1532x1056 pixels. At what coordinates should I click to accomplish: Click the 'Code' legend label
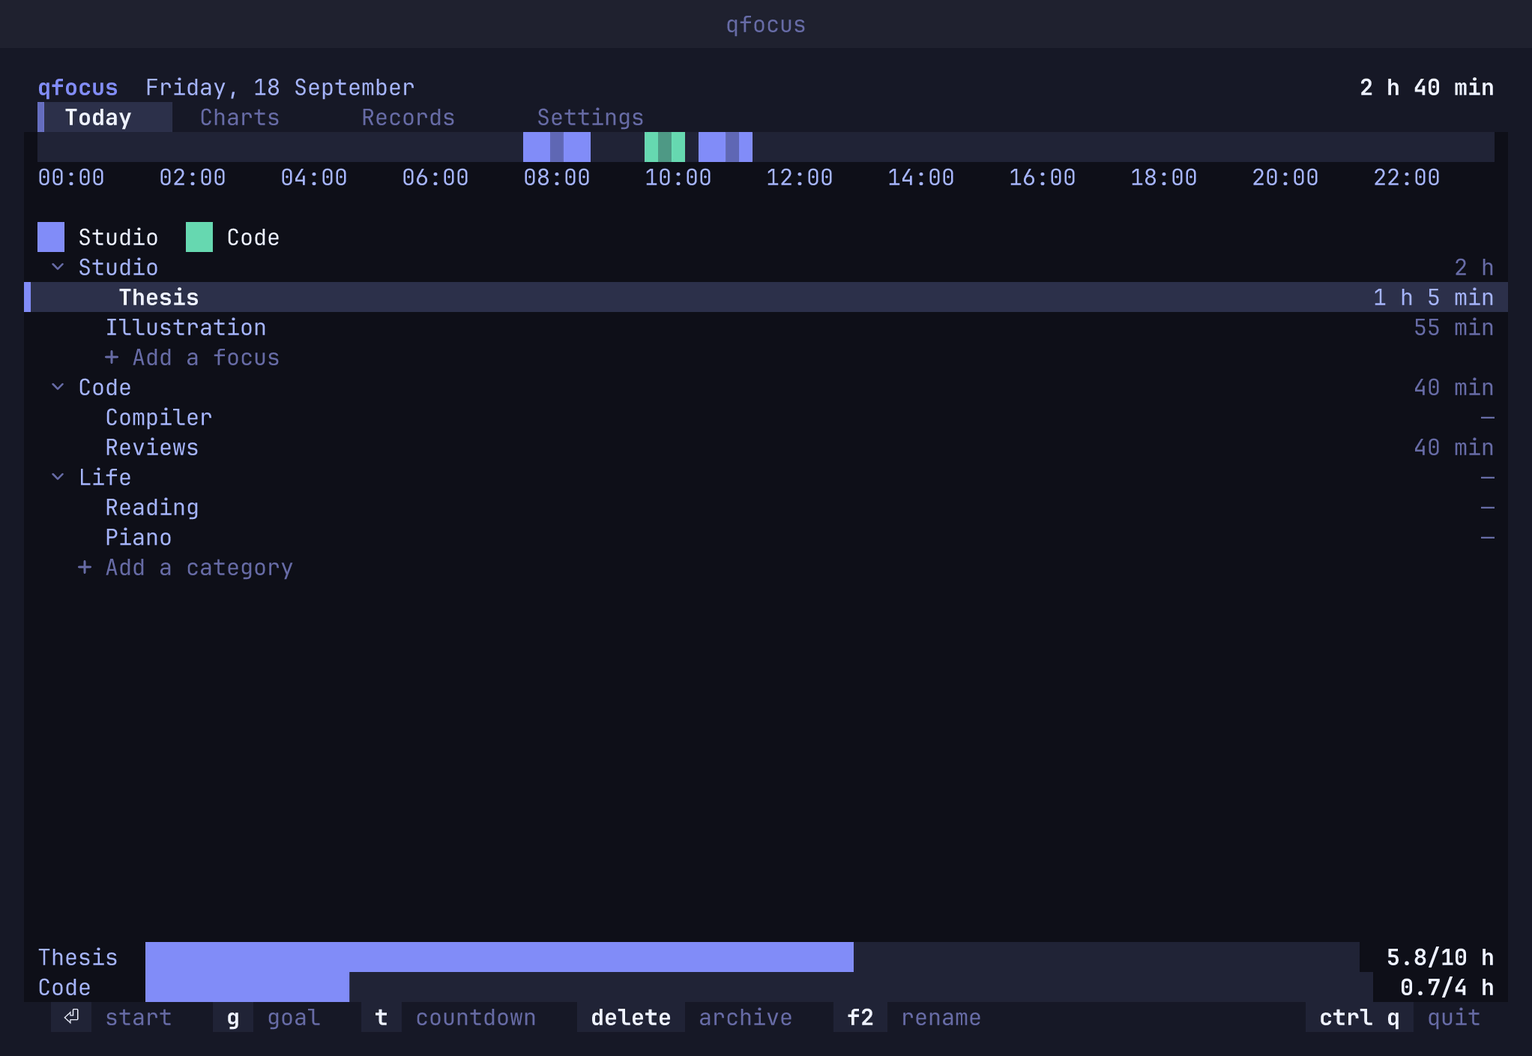(253, 237)
